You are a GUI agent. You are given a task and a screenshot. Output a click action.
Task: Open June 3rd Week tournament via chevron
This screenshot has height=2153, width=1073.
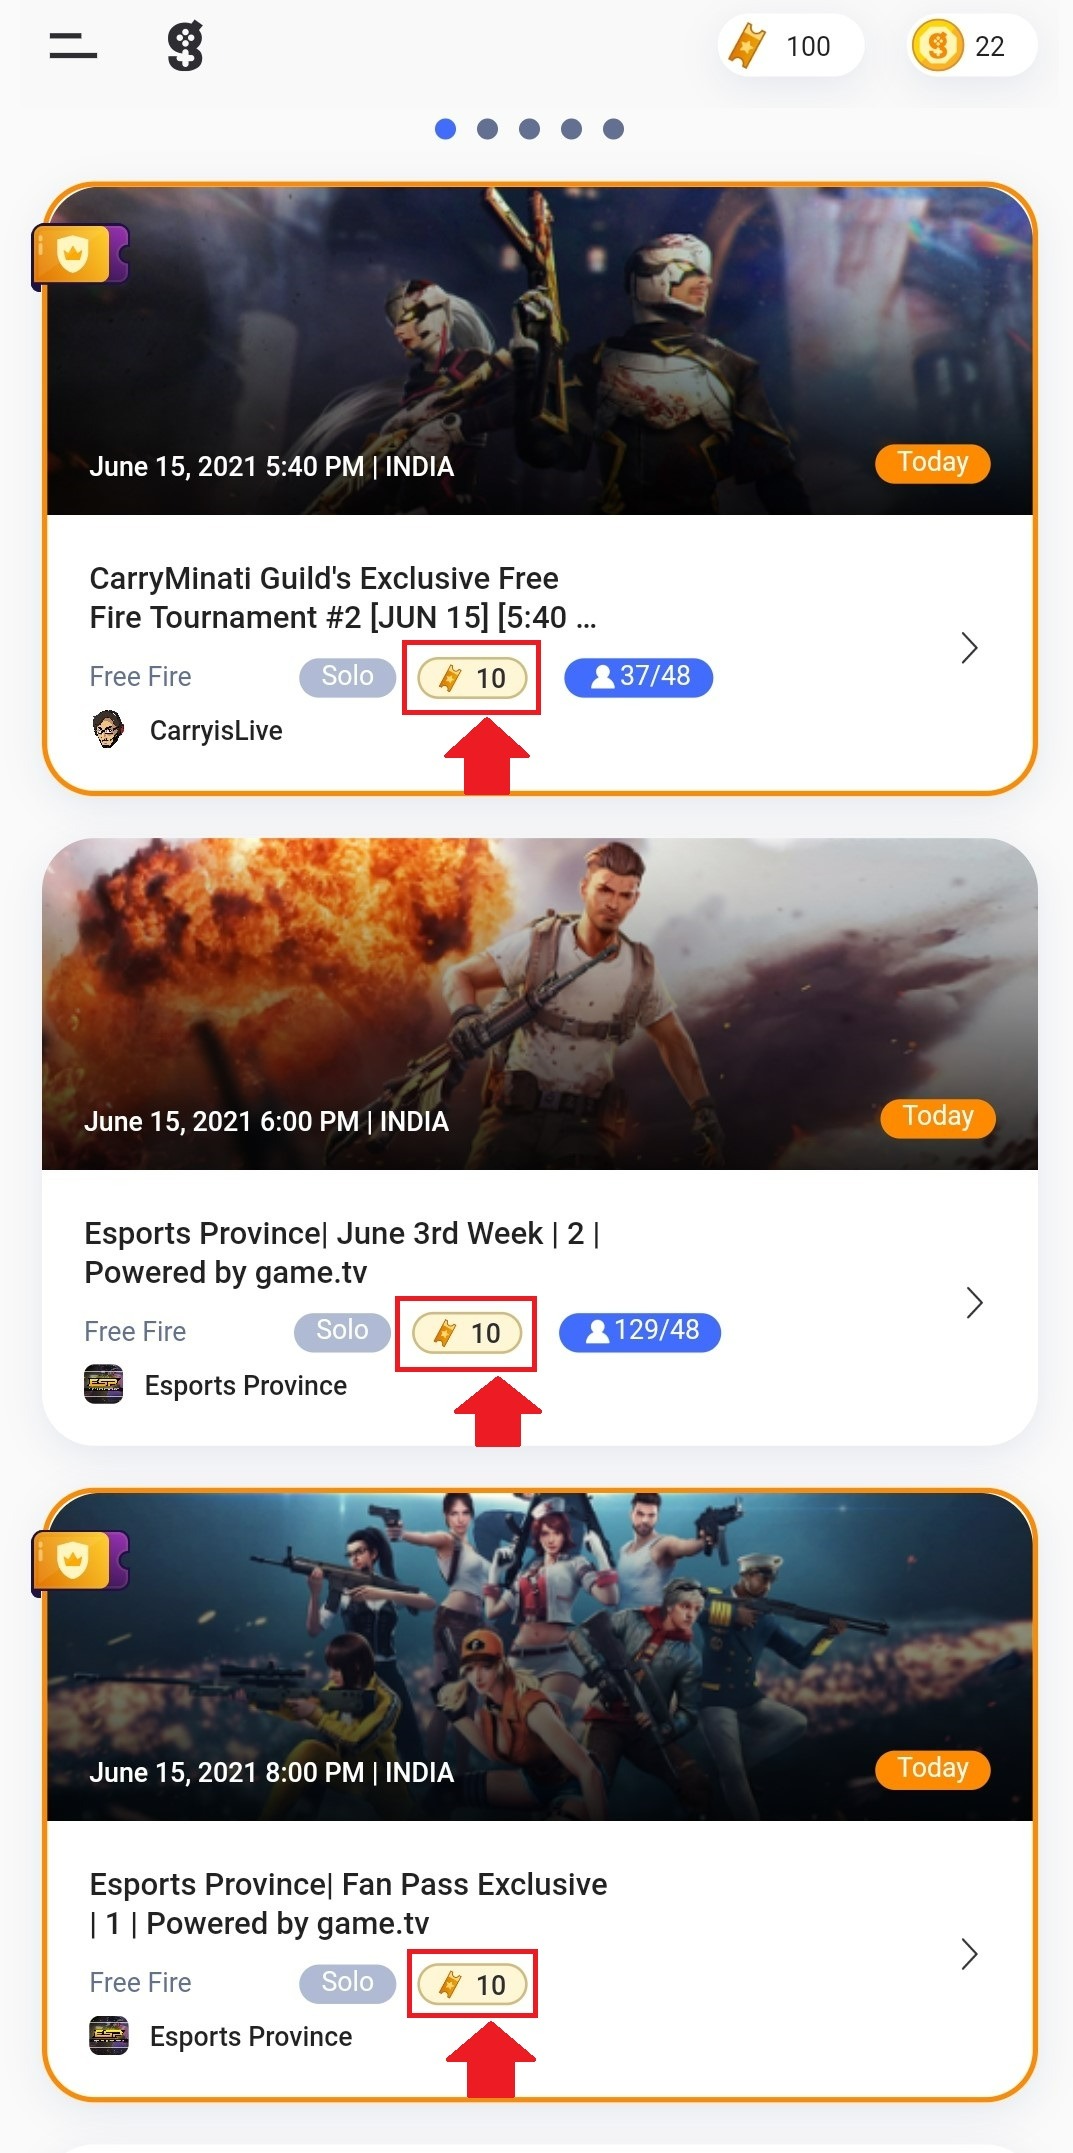pos(974,1302)
